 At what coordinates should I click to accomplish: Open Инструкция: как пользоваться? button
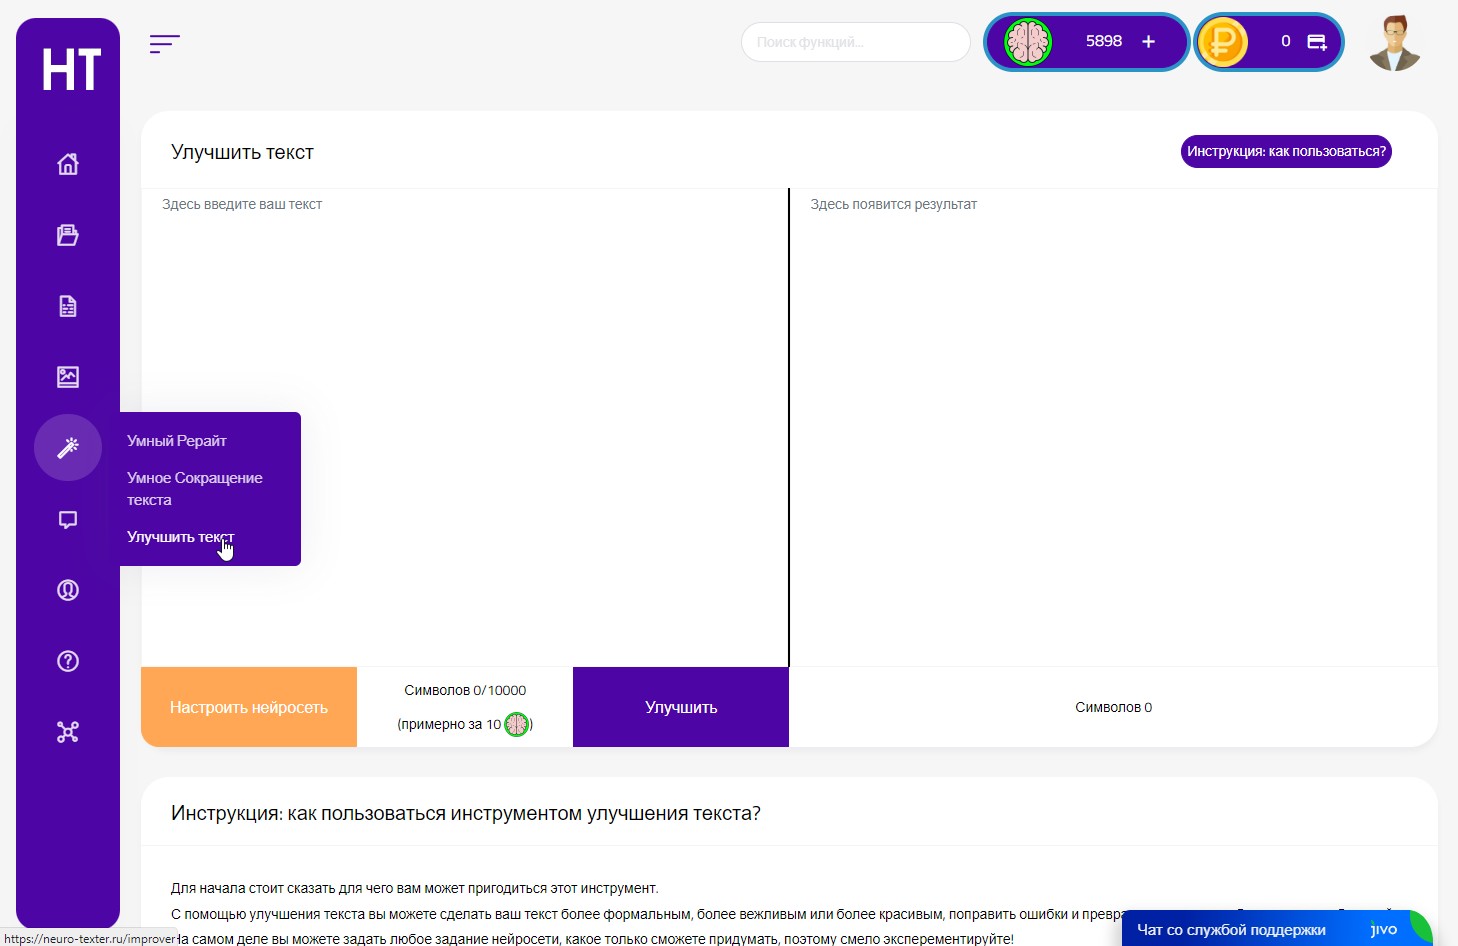coord(1286,152)
